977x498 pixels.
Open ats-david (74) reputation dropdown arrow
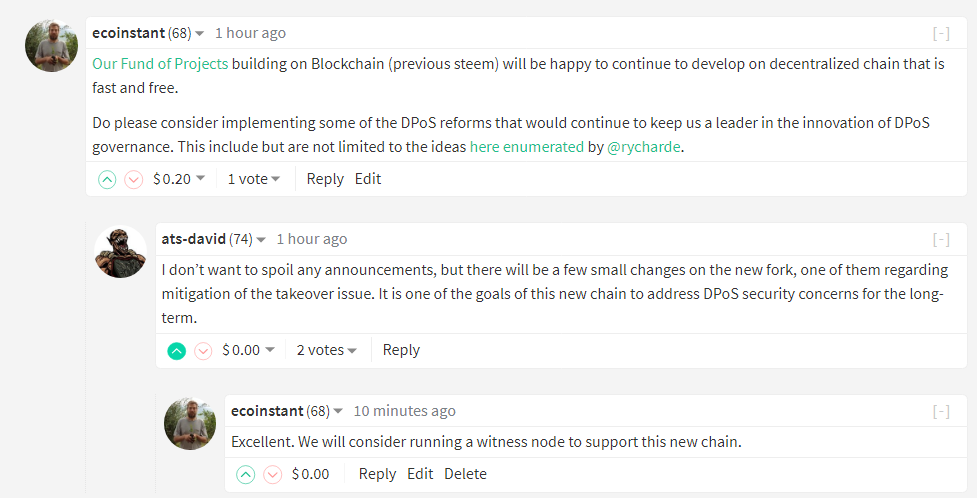pyautogui.click(x=261, y=240)
